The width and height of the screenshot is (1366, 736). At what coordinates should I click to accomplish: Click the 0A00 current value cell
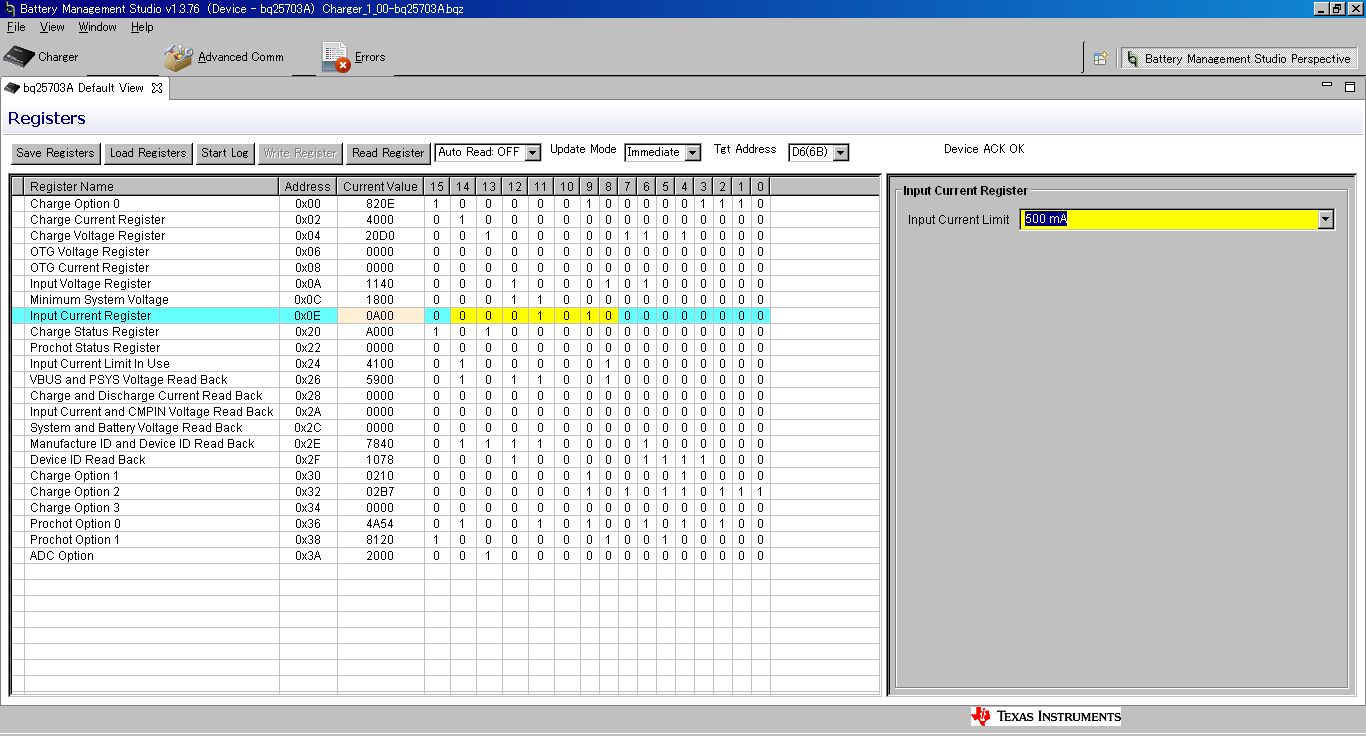380,316
